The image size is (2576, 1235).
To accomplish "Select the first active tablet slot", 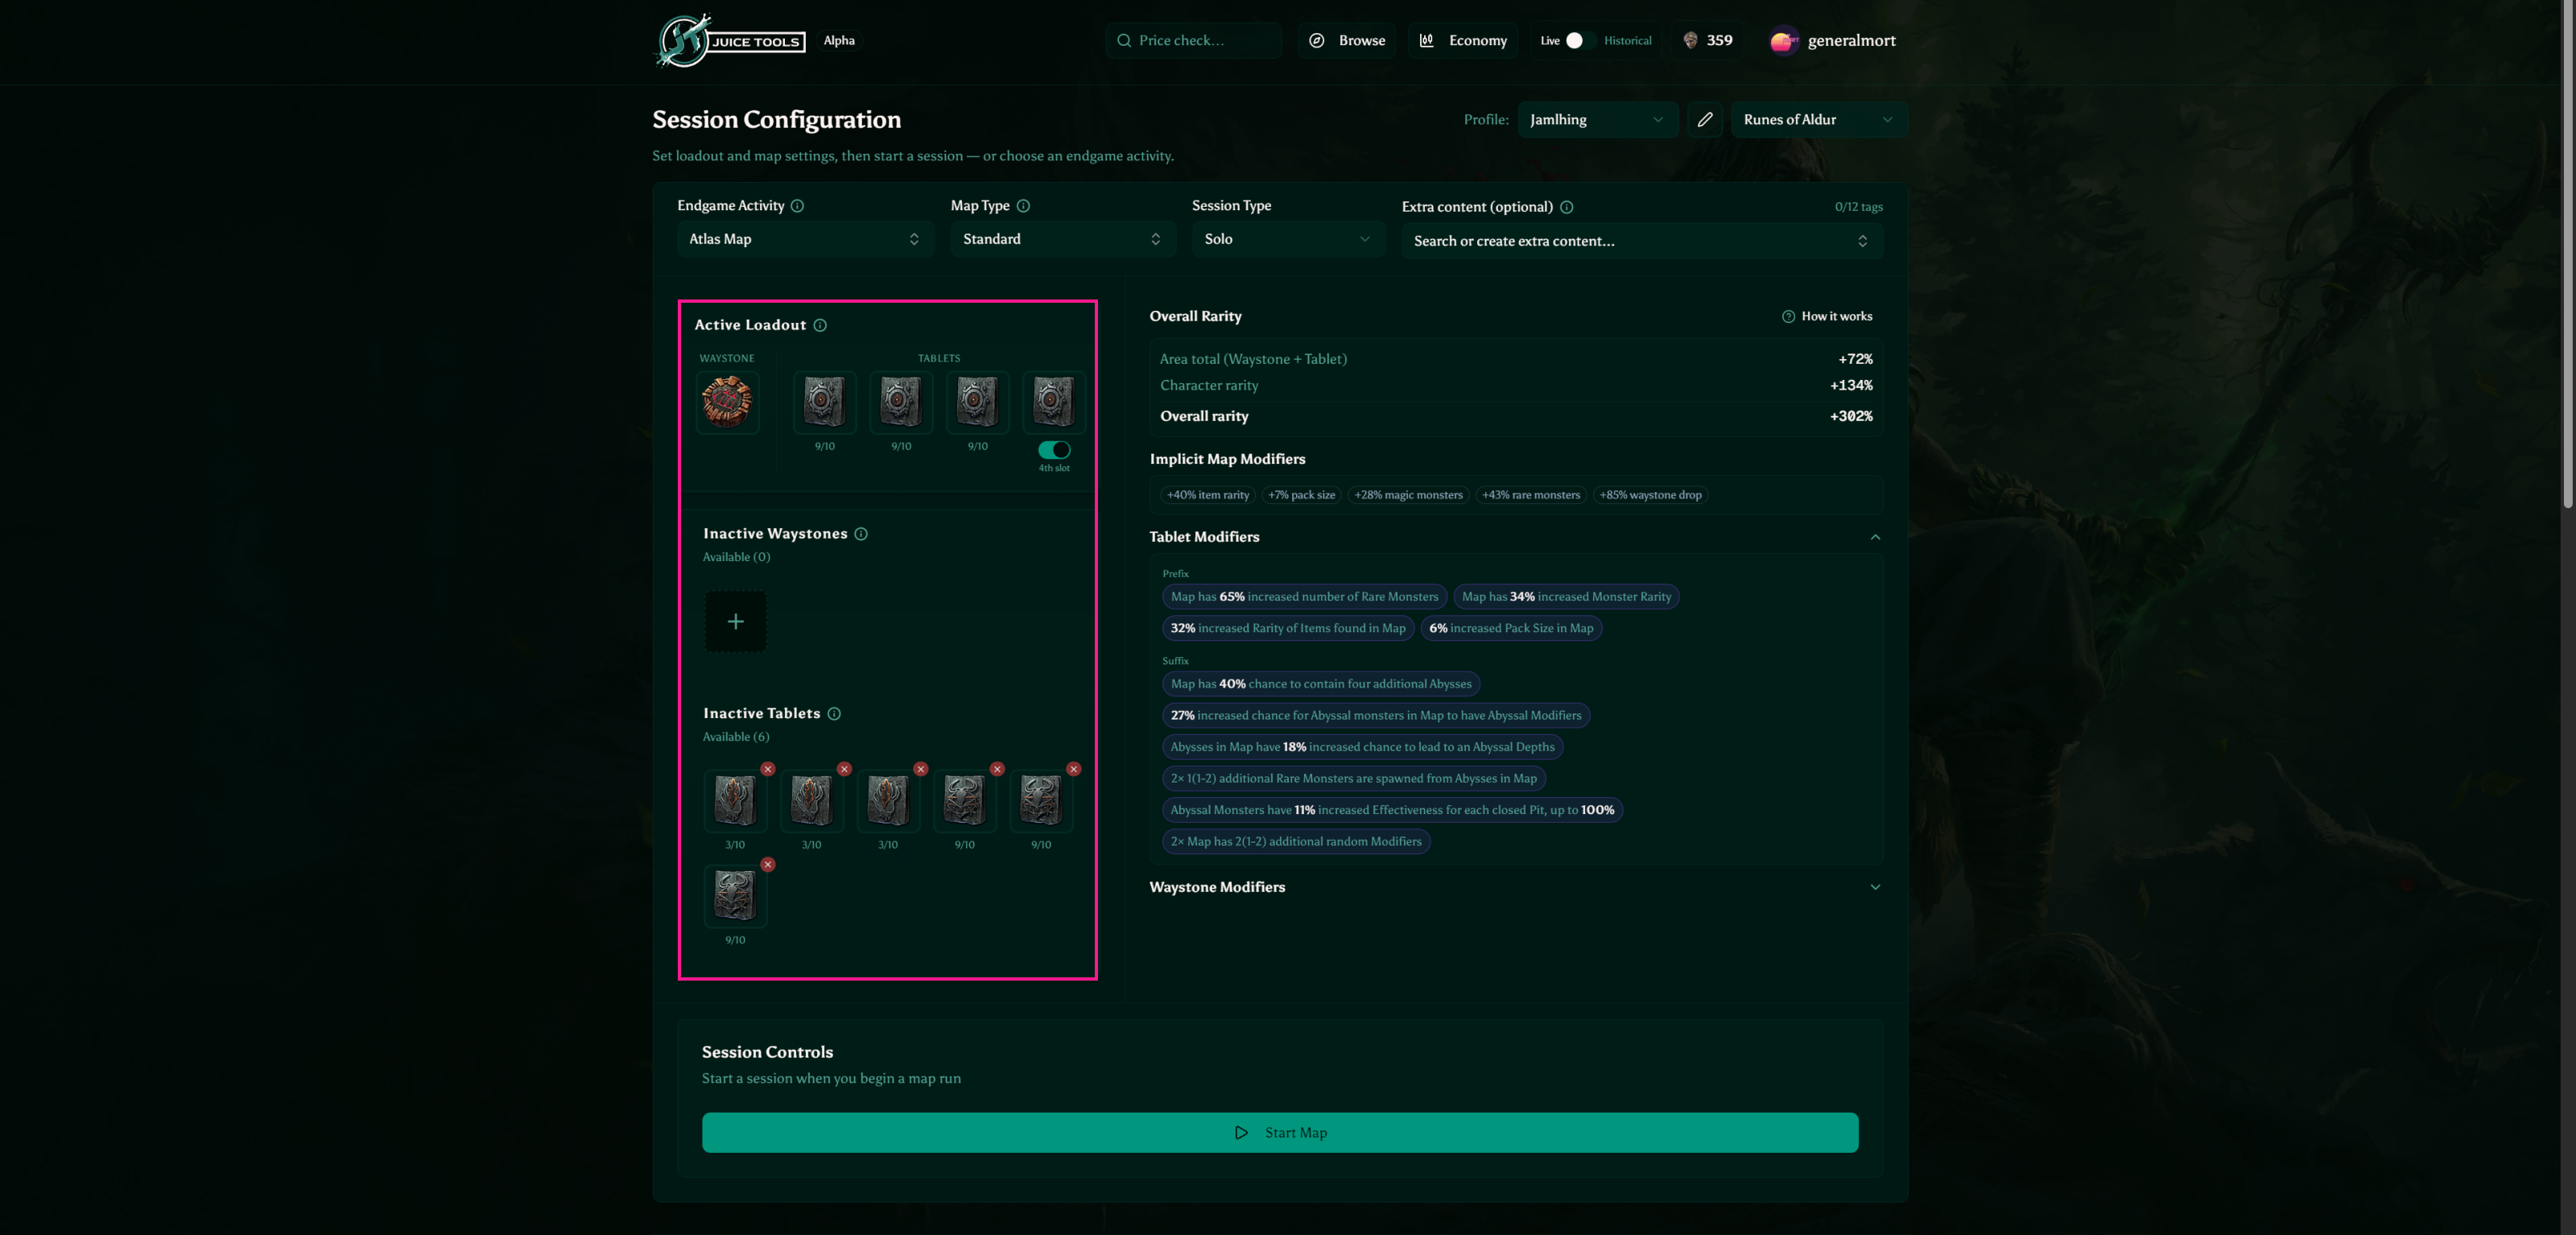I will (x=824, y=402).
